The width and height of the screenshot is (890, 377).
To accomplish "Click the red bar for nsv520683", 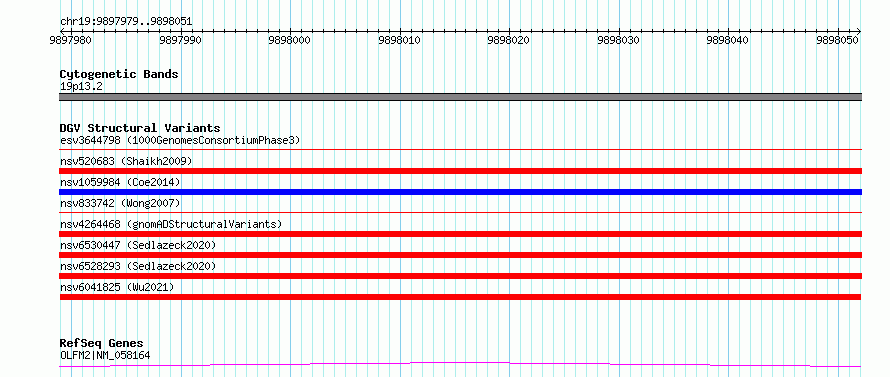I will (x=460, y=171).
